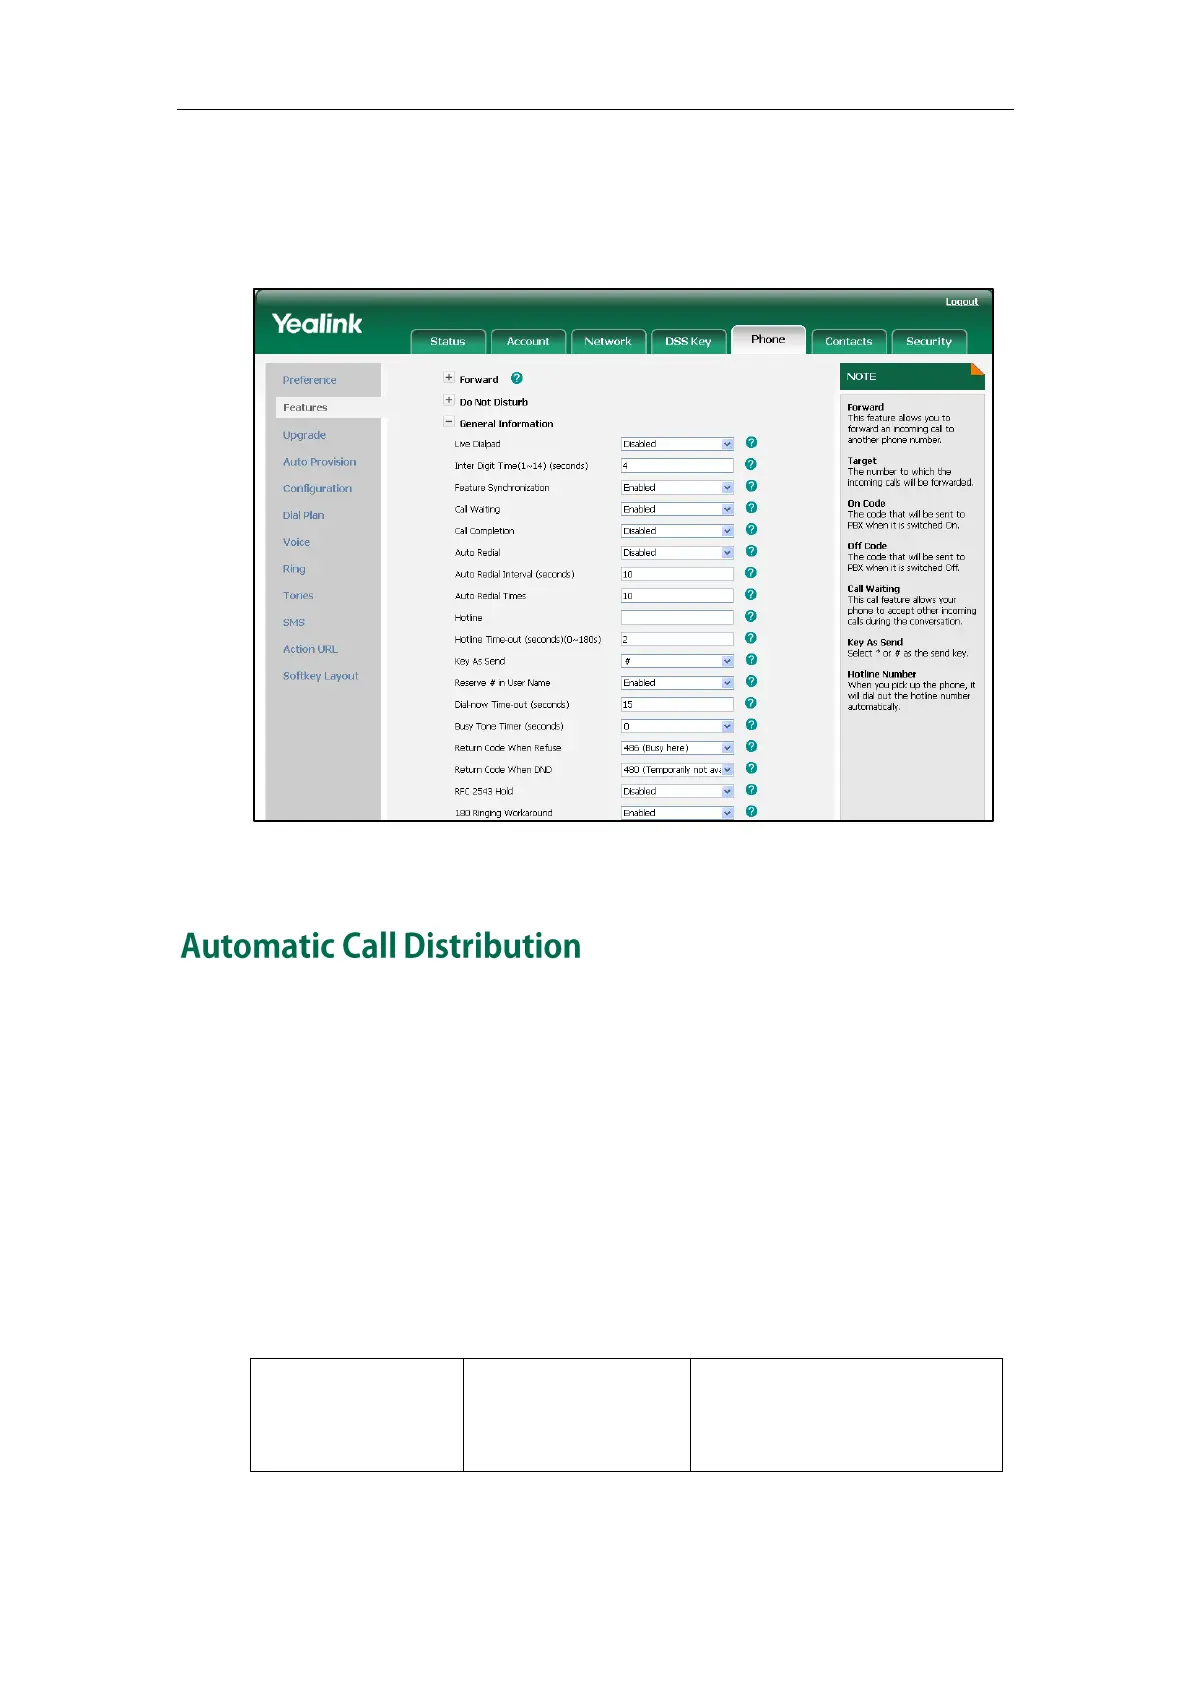1191x1684 pixels.
Task: Click help for Reserve # in User Name
Action: click(x=751, y=682)
